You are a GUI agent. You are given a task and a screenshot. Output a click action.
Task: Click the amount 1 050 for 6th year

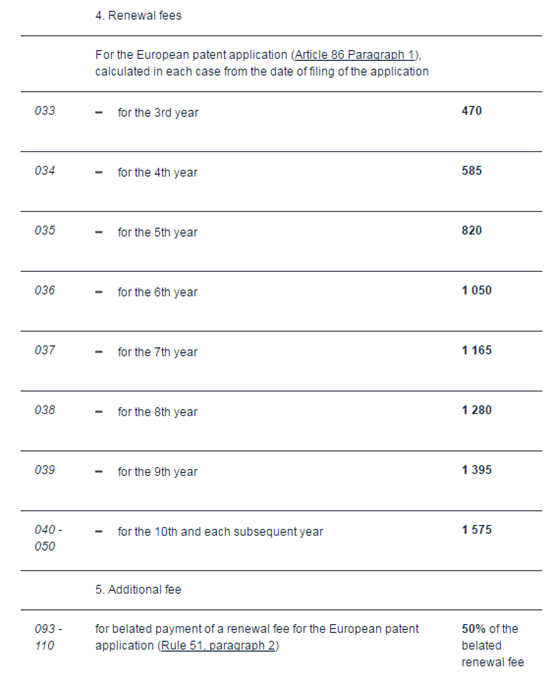click(x=477, y=290)
